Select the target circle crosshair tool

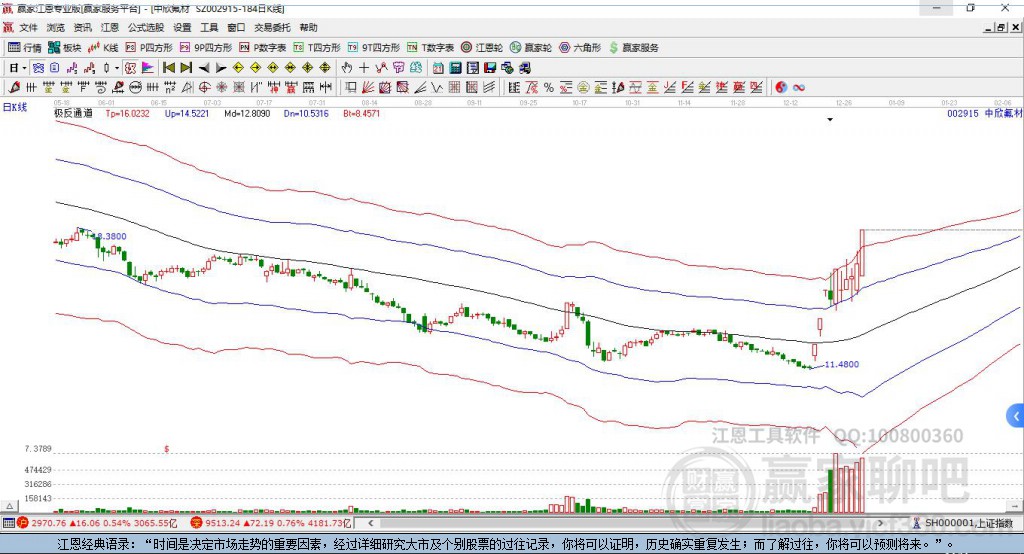(204, 88)
